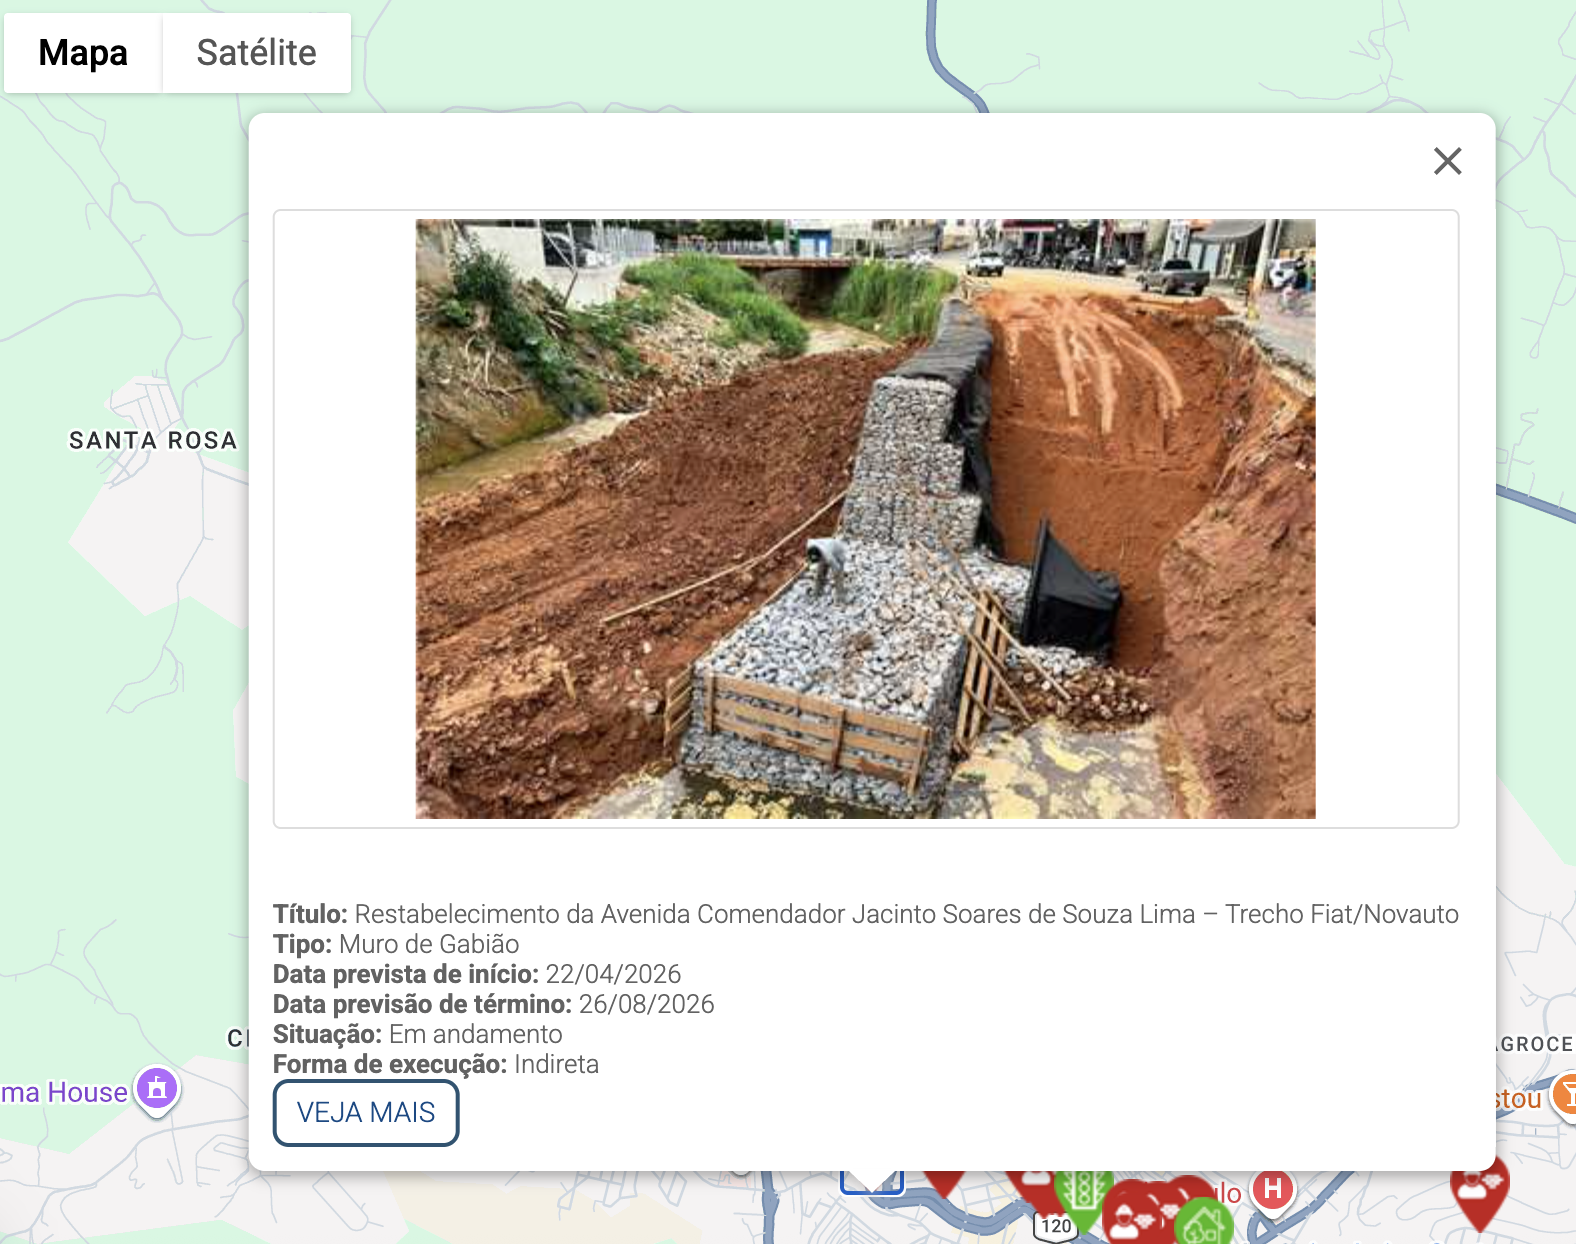This screenshot has height=1244, width=1576.
Task: Click the hospital H marker
Action: tap(1273, 1189)
